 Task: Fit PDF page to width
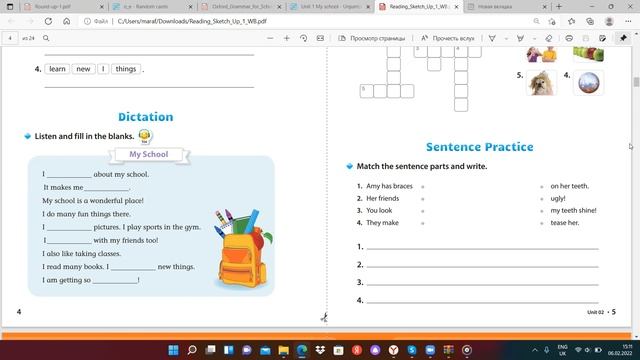[x=320, y=38]
